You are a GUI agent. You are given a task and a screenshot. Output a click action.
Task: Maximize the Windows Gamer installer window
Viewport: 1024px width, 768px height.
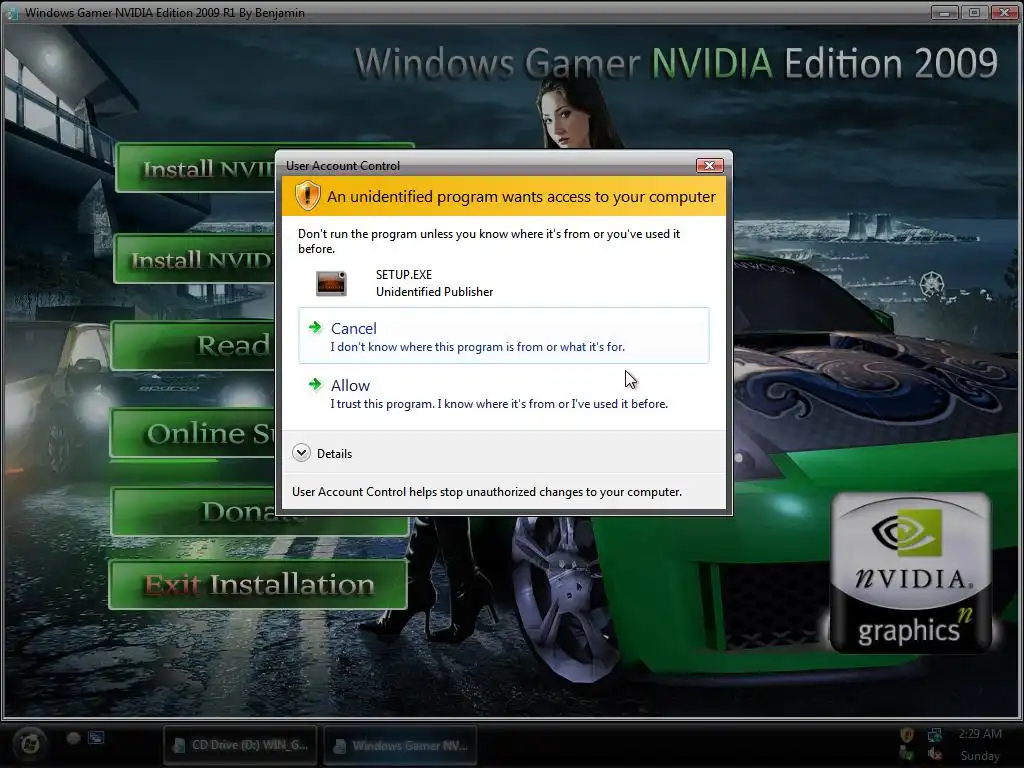click(x=974, y=12)
